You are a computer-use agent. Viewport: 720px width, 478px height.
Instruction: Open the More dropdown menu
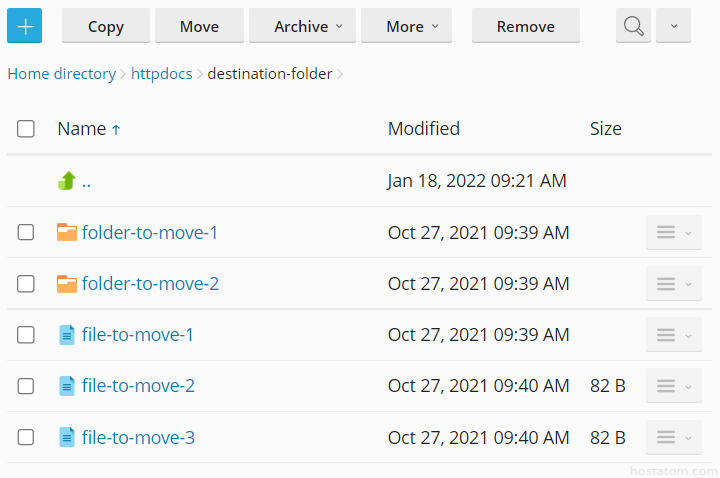[x=405, y=26]
